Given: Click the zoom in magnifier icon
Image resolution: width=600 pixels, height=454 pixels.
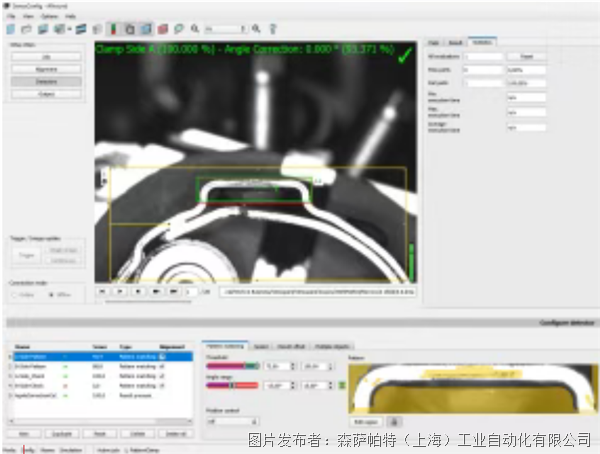Looking at the screenshot, I should [256, 29].
